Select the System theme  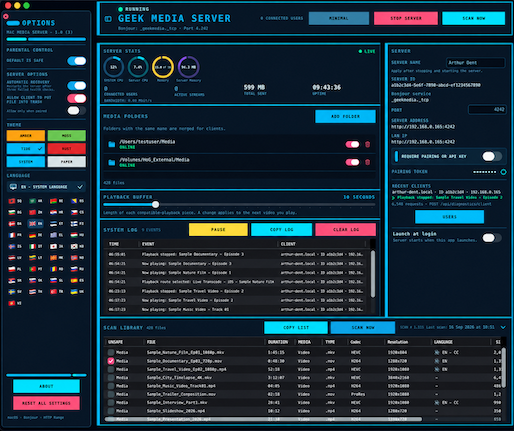(26, 162)
